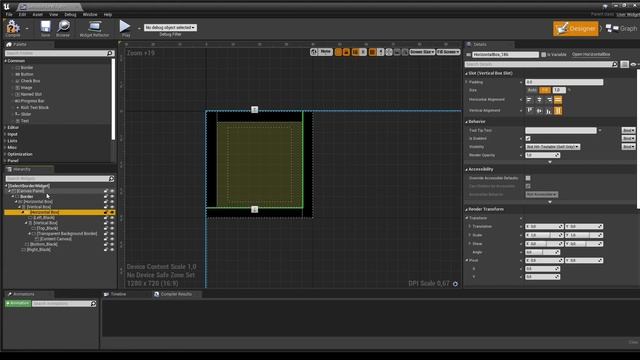Select top vertical alignment icon
Screen dimensions: 640x360
tap(530, 111)
